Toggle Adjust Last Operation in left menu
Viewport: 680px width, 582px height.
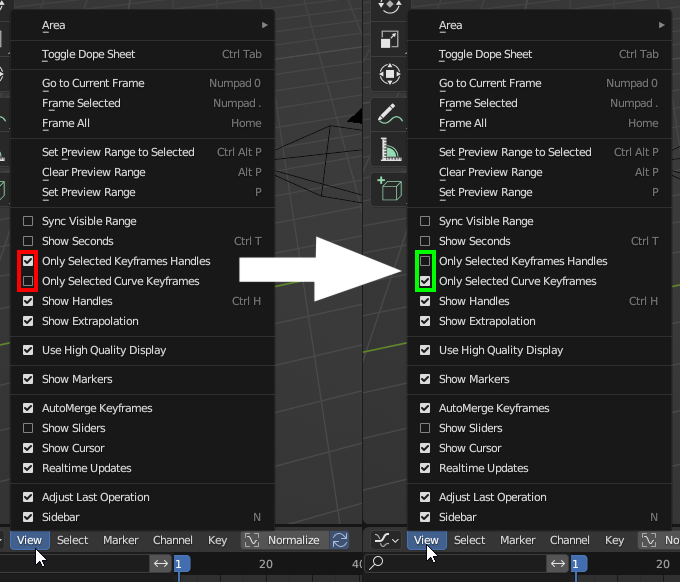tap(28, 497)
